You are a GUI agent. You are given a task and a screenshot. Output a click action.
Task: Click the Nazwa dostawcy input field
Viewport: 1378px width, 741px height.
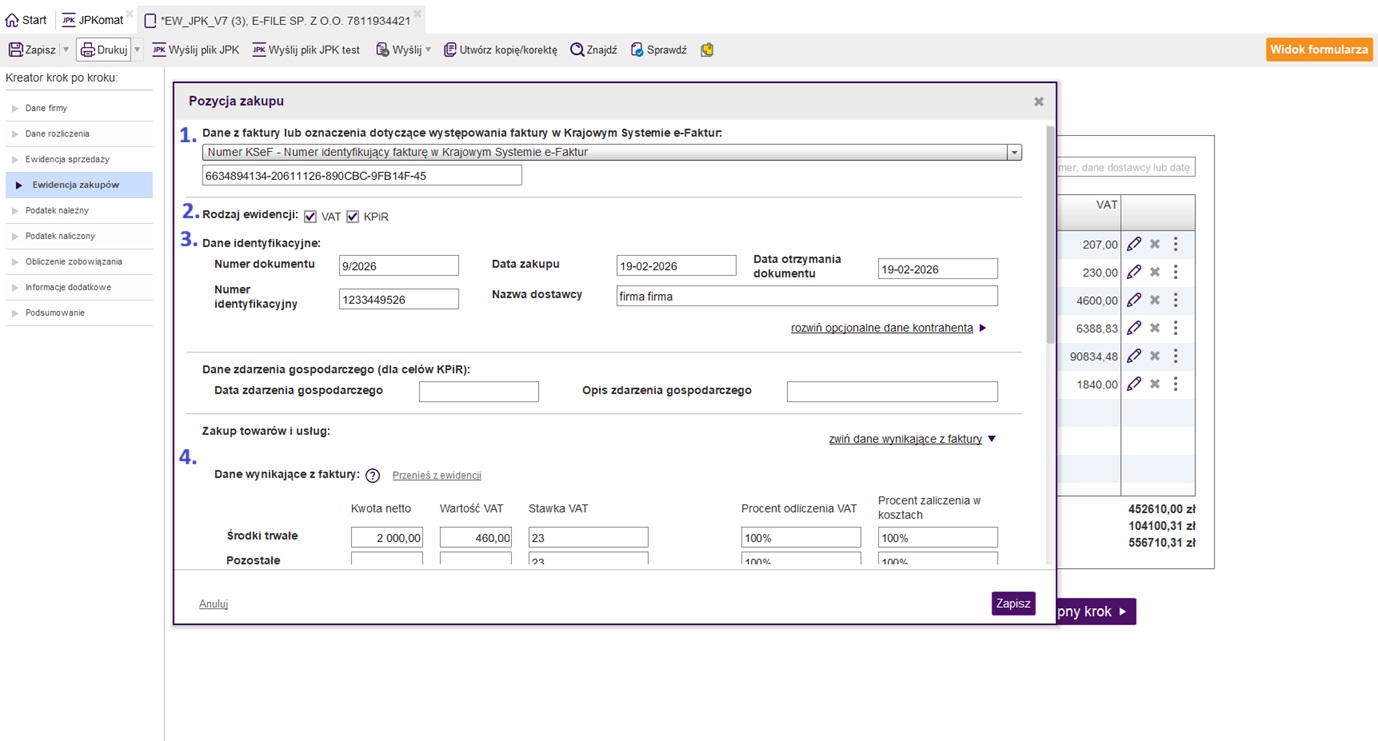806,296
